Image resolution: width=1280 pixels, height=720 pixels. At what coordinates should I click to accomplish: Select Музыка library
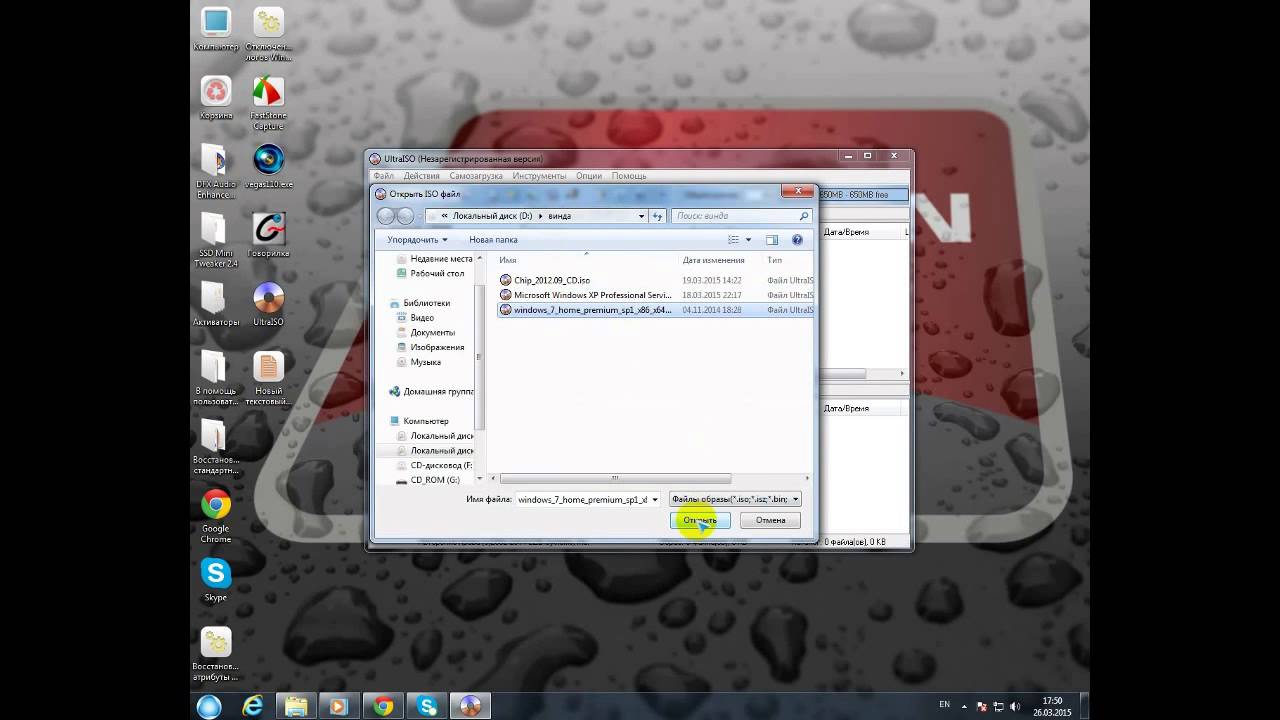coord(418,362)
